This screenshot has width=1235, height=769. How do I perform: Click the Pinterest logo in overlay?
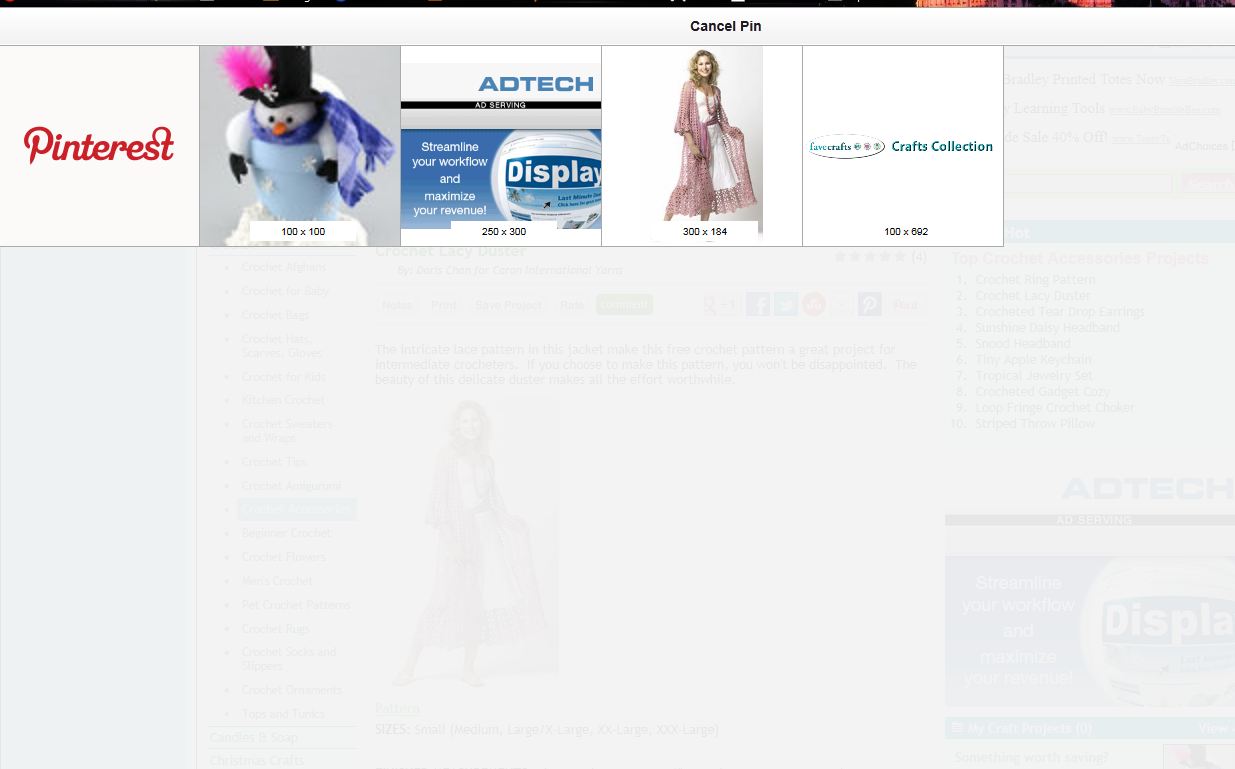click(x=99, y=145)
